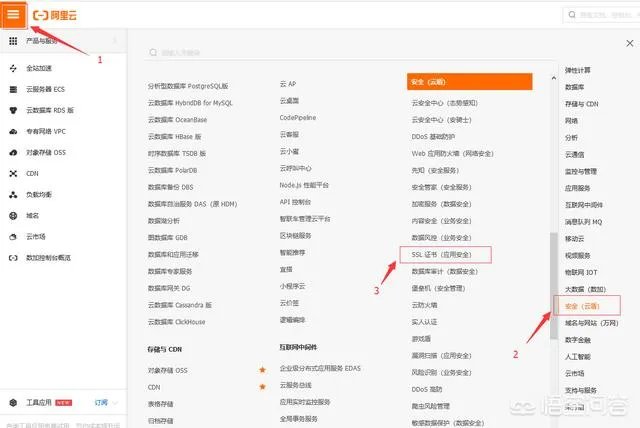Click the product search input field

[351, 52]
